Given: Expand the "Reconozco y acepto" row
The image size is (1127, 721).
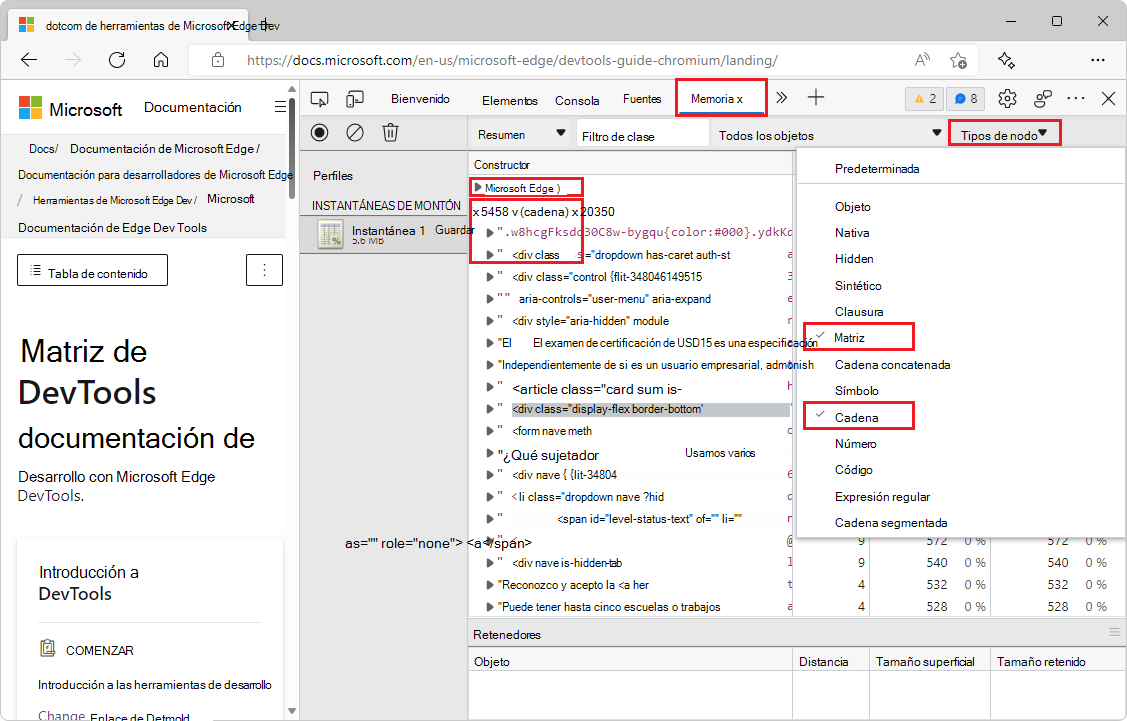Looking at the screenshot, I should pyautogui.click(x=489, y=585).
